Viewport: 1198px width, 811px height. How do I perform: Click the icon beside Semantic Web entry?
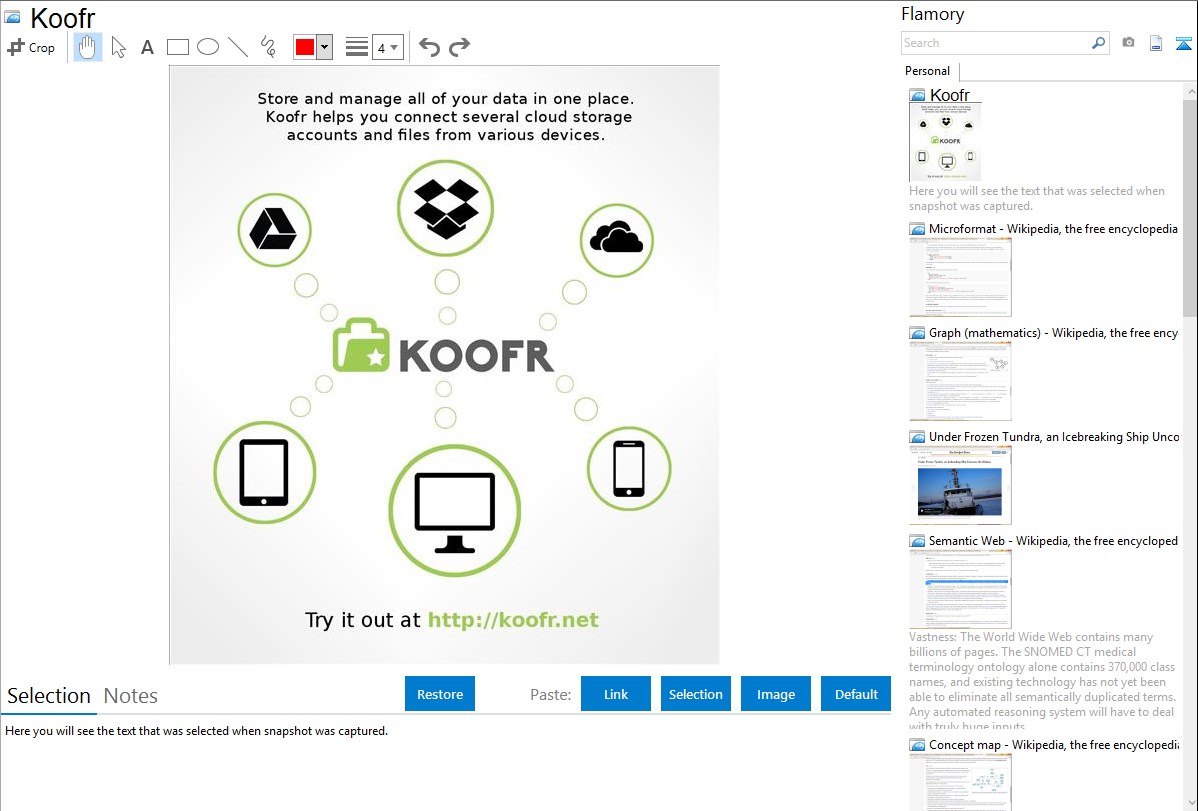pos(917,541)
